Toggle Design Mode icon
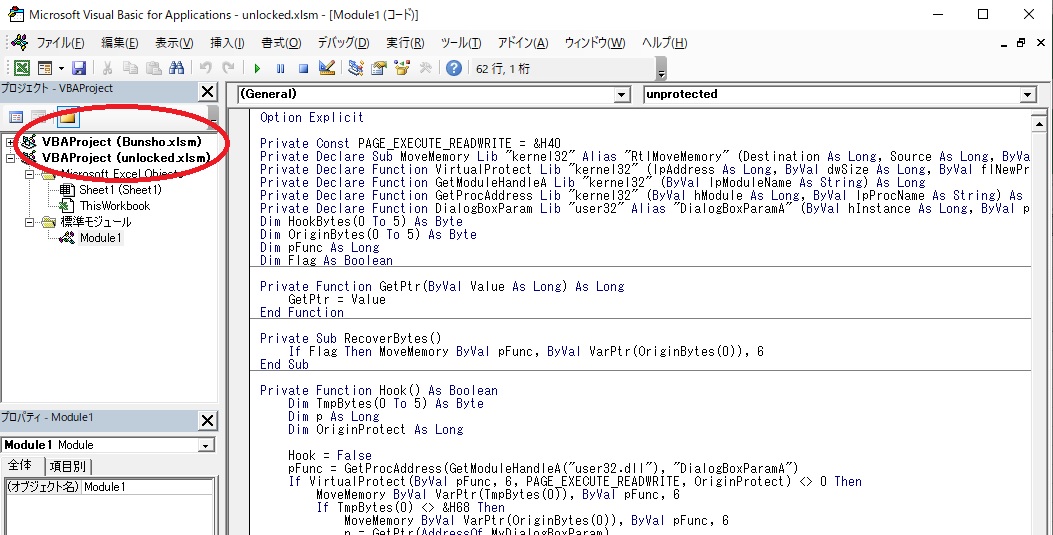Viewport: 1053px width, 535px height. [326, 68]
